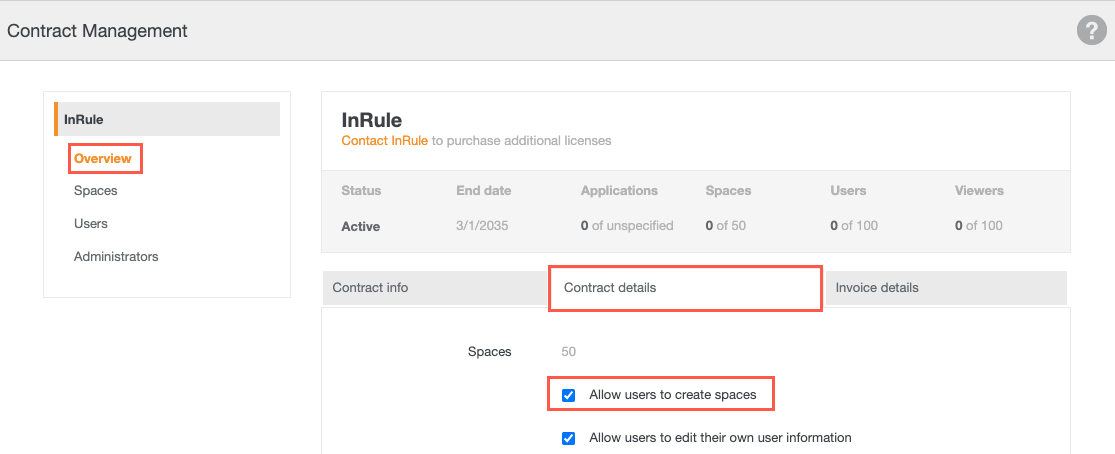Switch to the Contract info tab
Viewport: 1115px width, 454px height.
pos(370,287)
